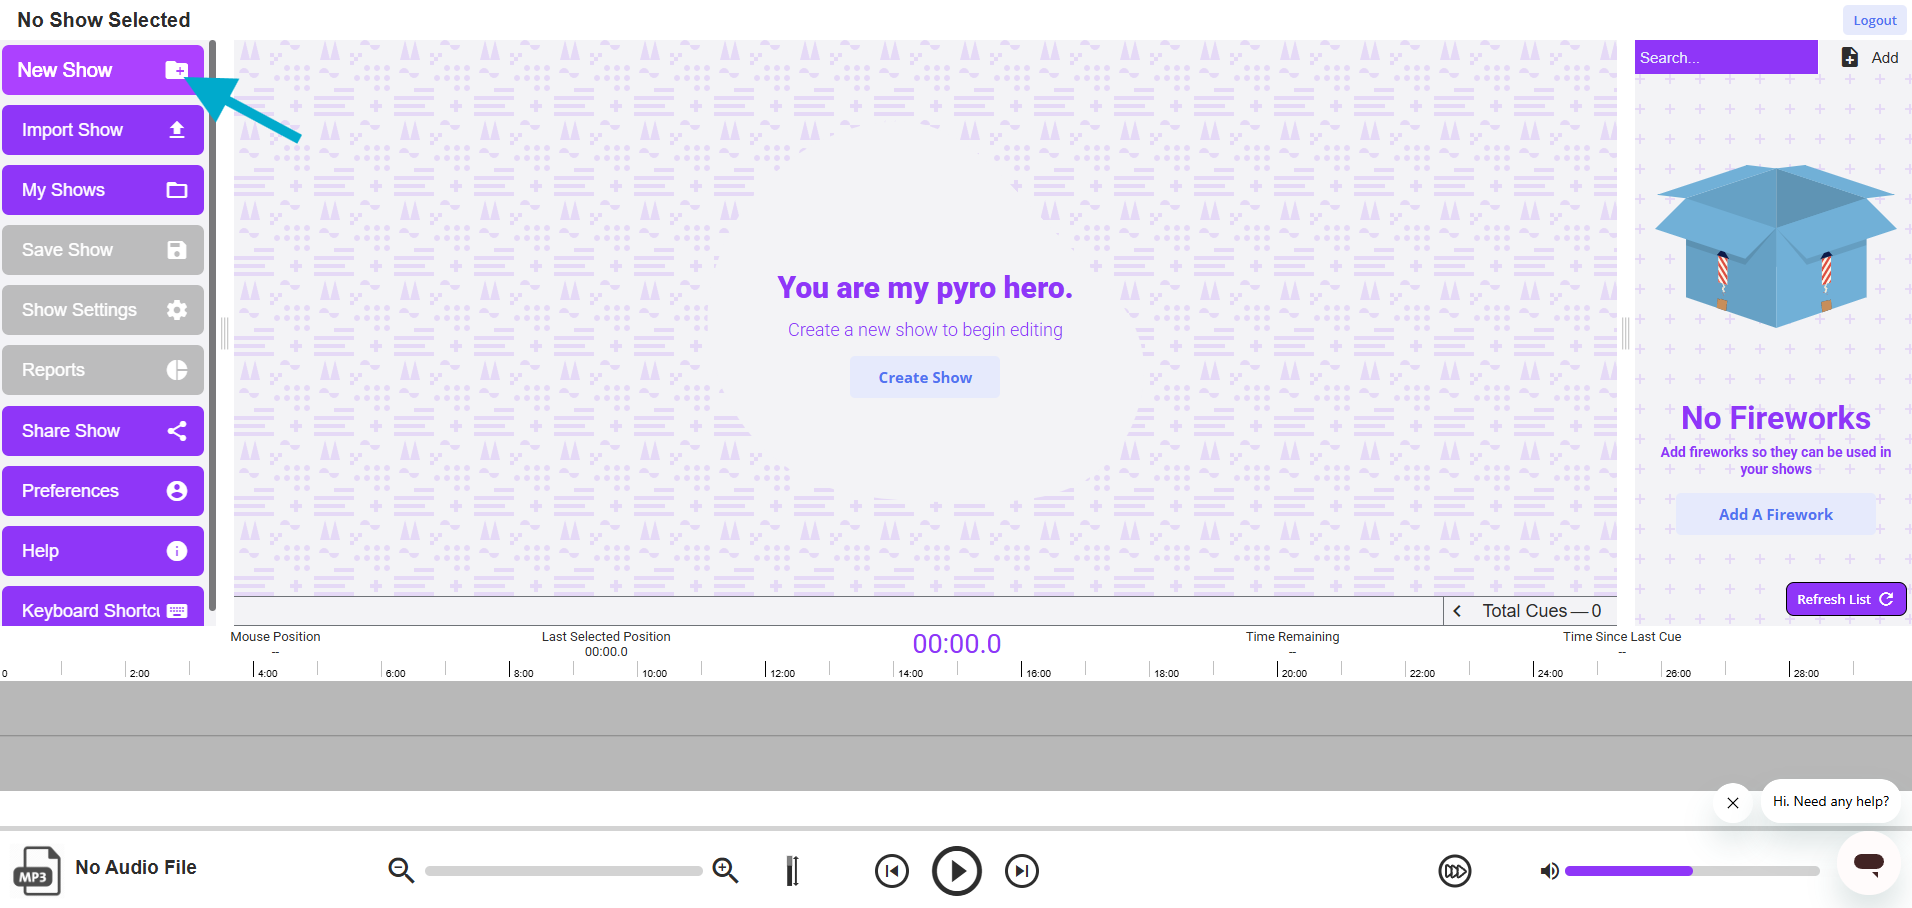
Task: Zoom in the timeline with magnifier
Action: pyautogui.click(x=725, y=871)
